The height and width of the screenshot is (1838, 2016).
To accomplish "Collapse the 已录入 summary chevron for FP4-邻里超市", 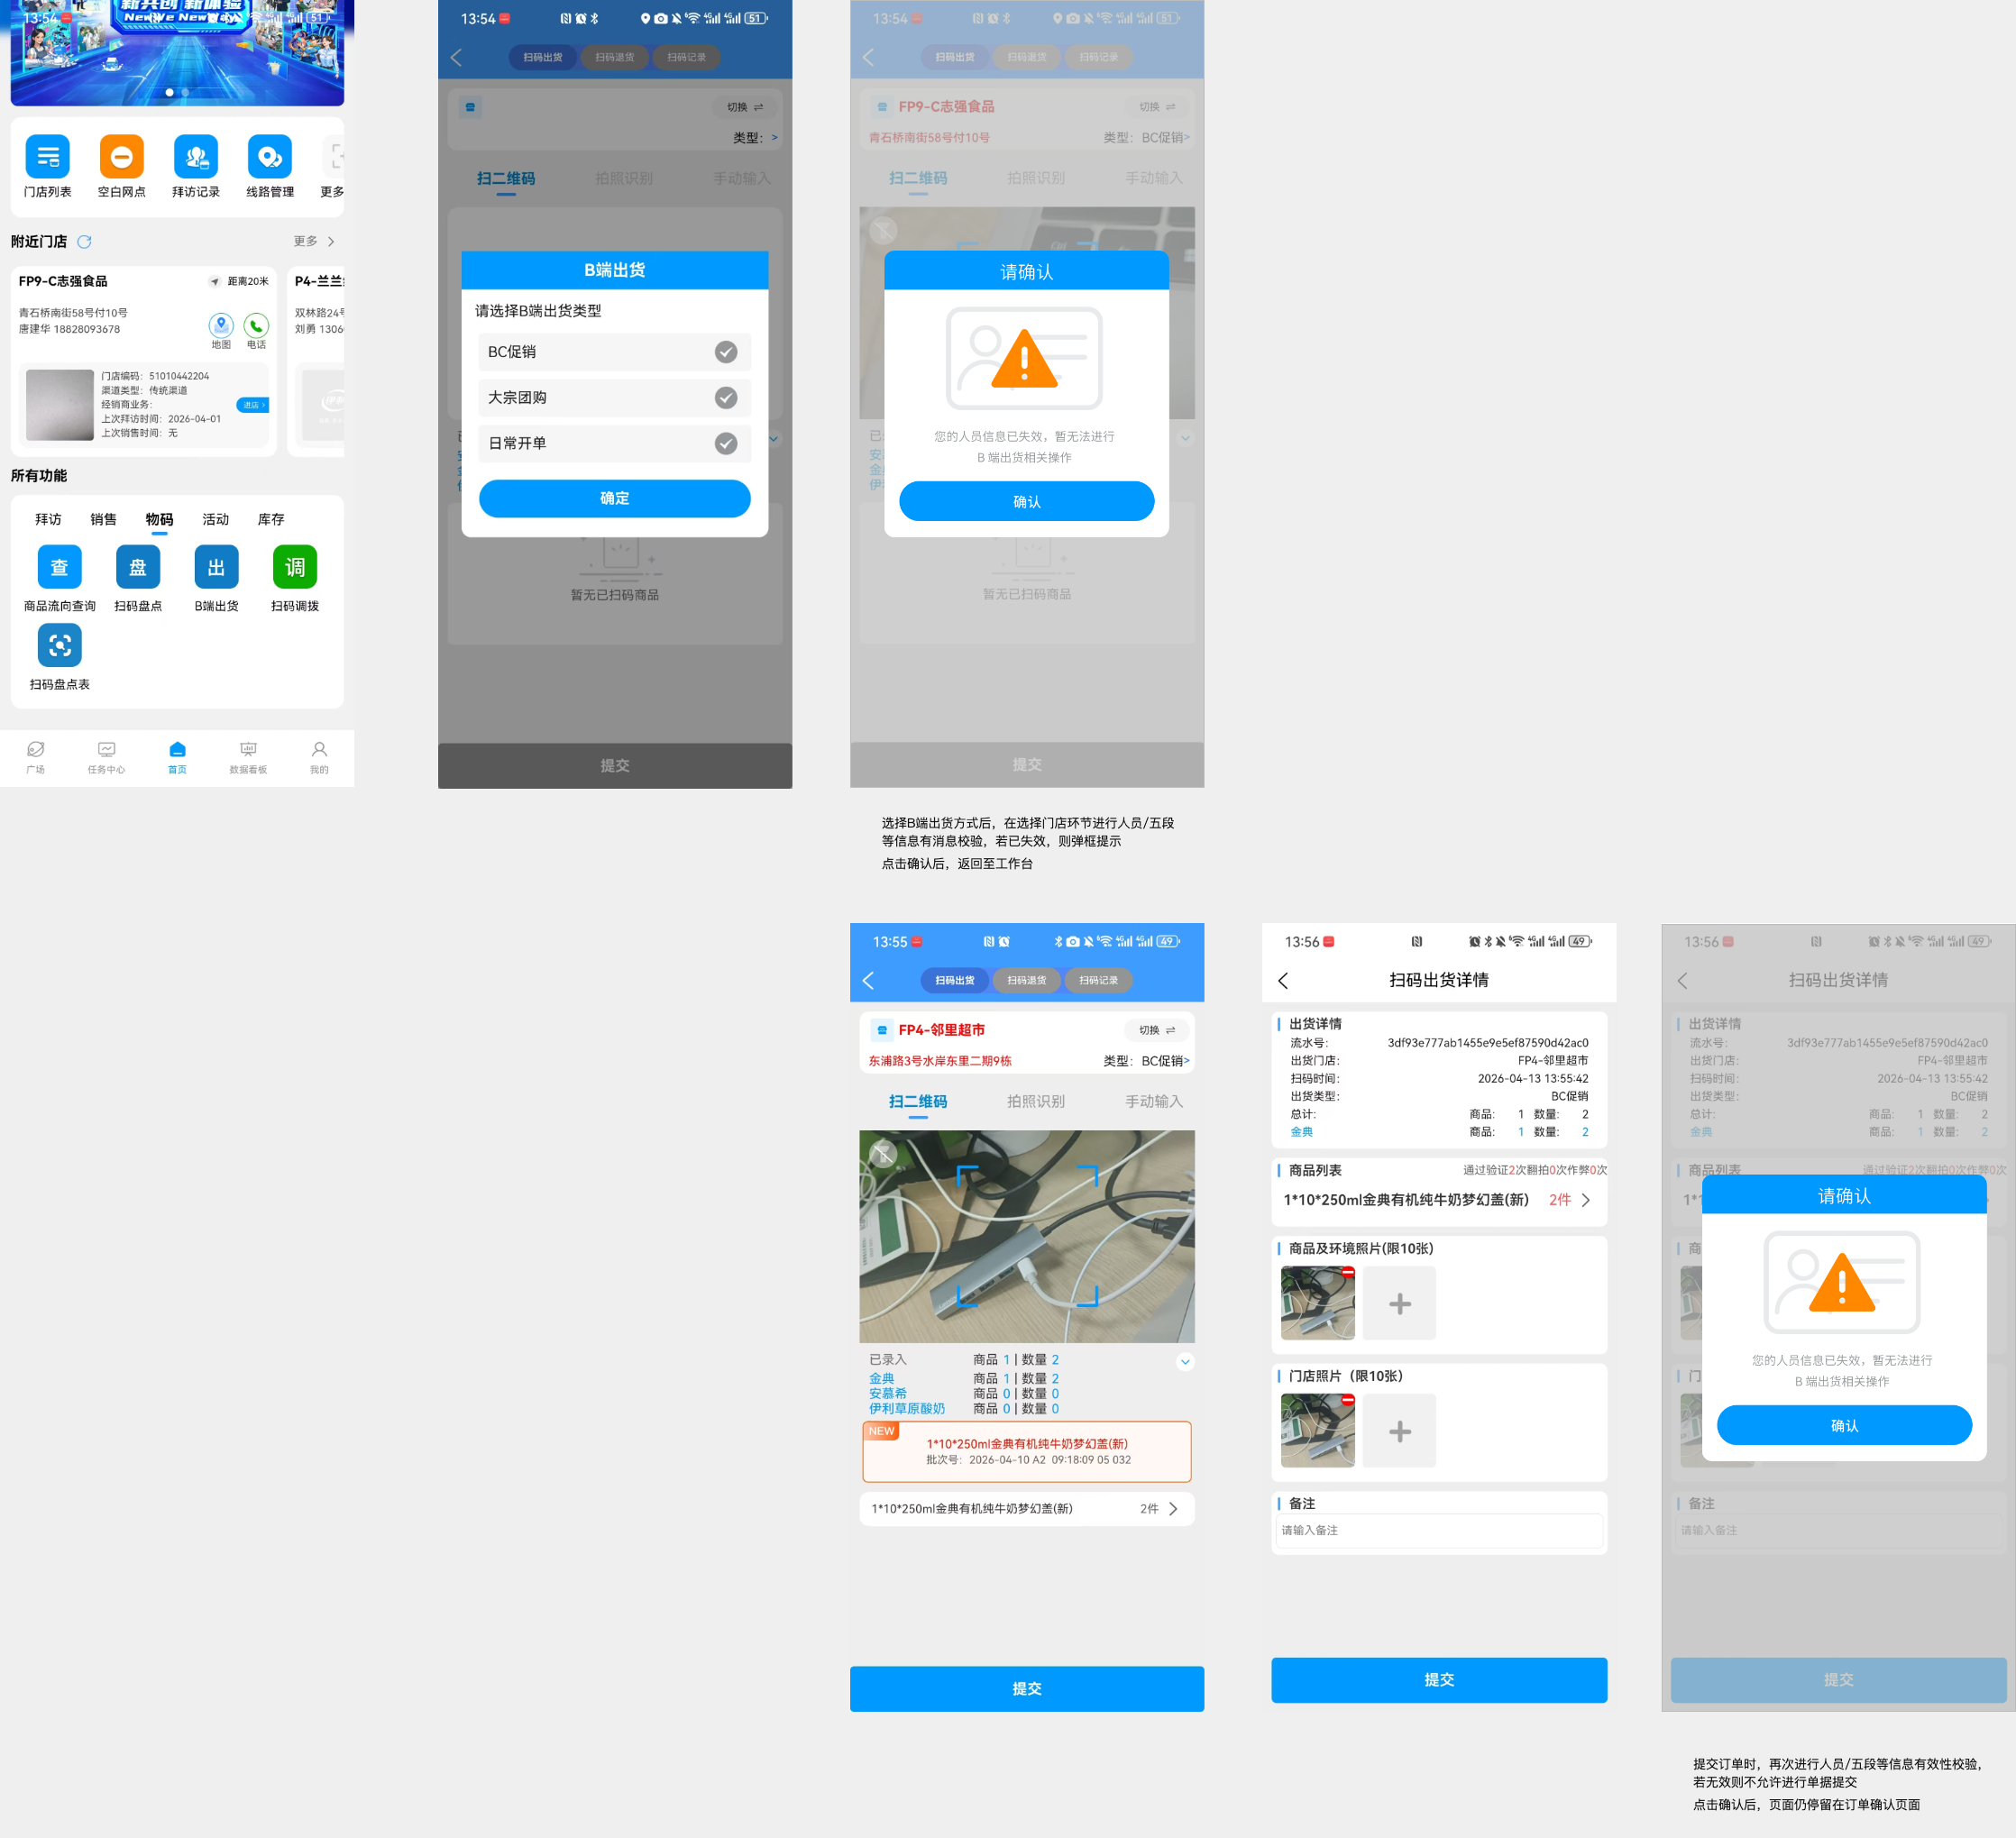I will click(1185, 1361).
